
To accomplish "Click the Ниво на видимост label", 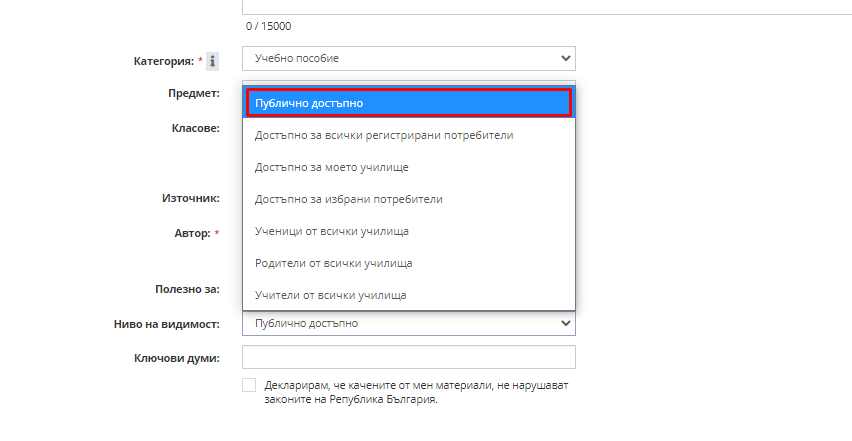I will (x=167, y=324).
